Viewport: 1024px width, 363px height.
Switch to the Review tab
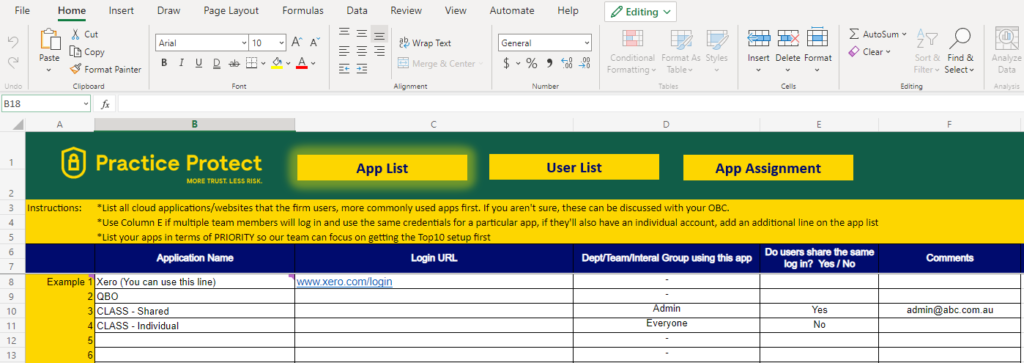(x=406, y=10)
